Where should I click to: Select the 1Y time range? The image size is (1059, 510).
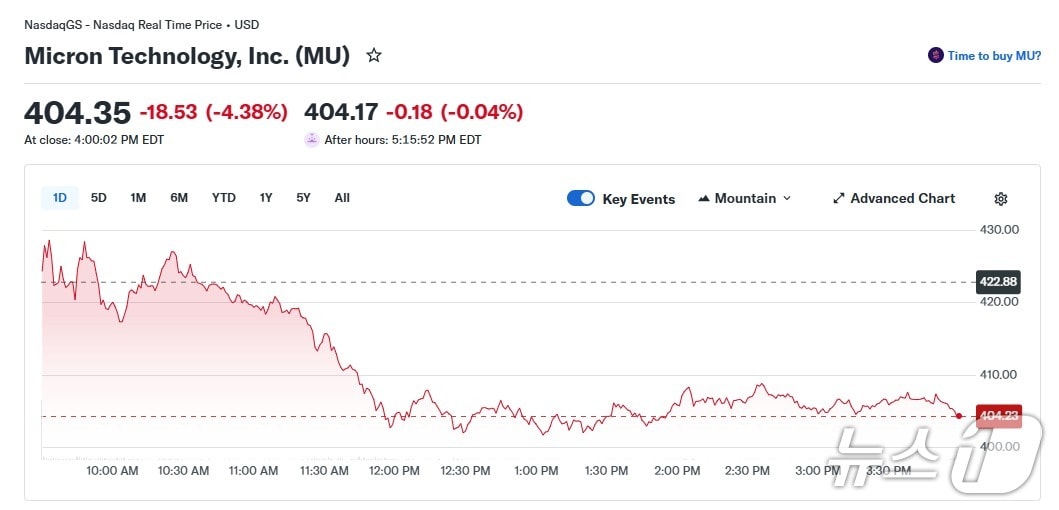(266, 198)
